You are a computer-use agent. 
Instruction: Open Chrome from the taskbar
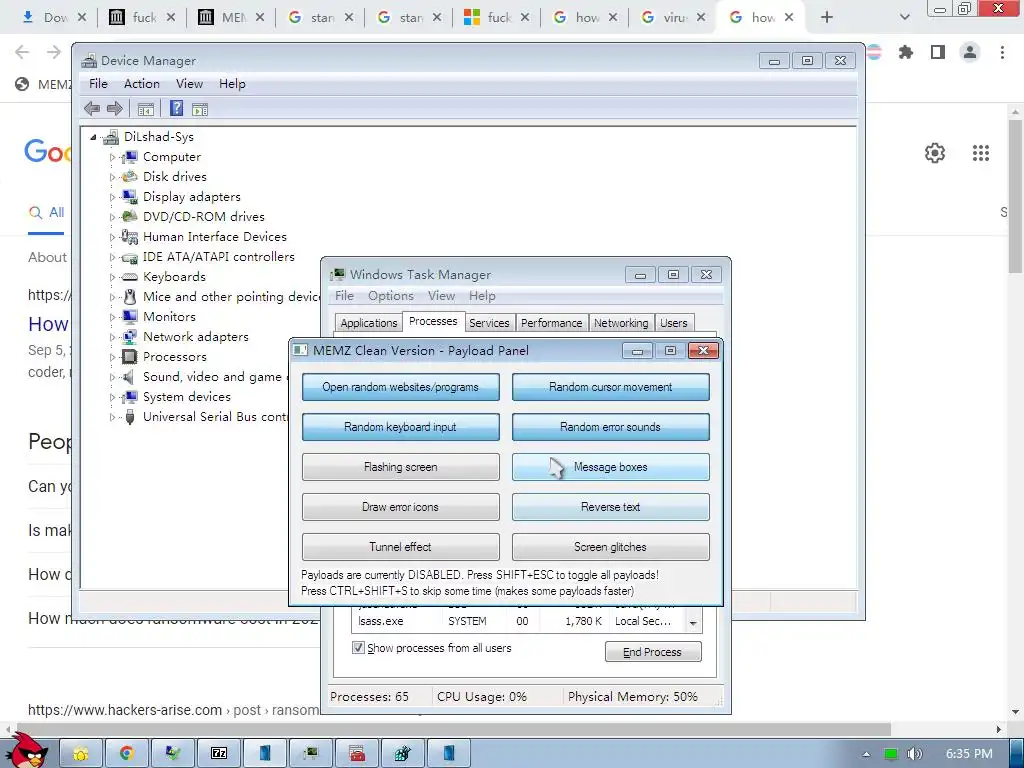(x=127, y=754)
